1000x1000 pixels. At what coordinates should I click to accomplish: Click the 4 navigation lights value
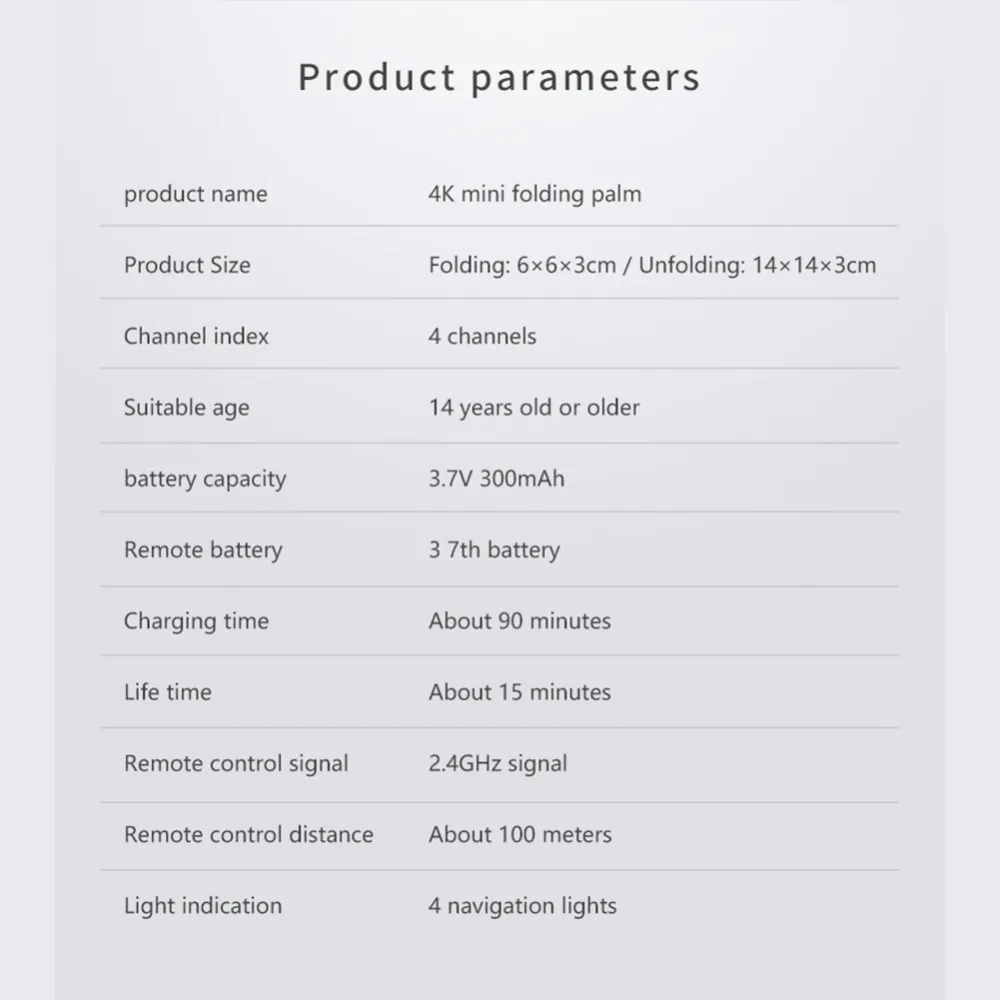tap(522, 906)
